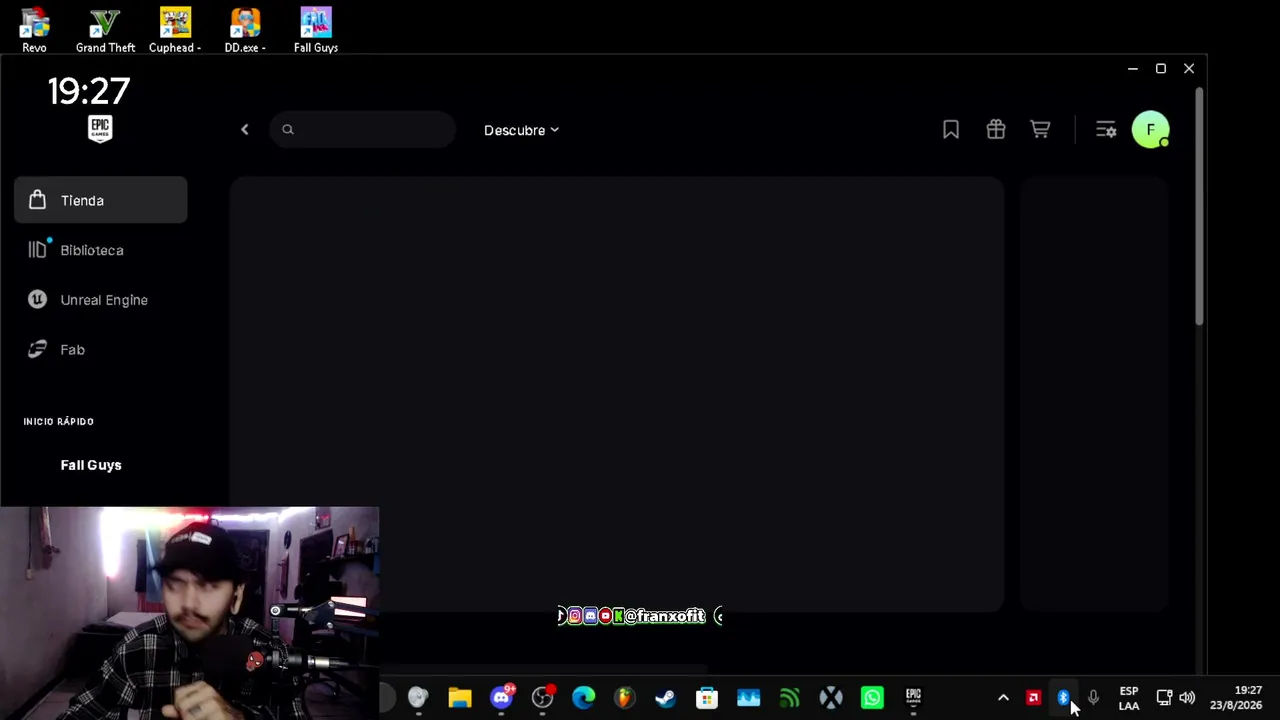The width and height of the screenshot is (1280, 720).
Task: Click Epic Games Launcher taskbar icon
Action: [x=913, y=697]
